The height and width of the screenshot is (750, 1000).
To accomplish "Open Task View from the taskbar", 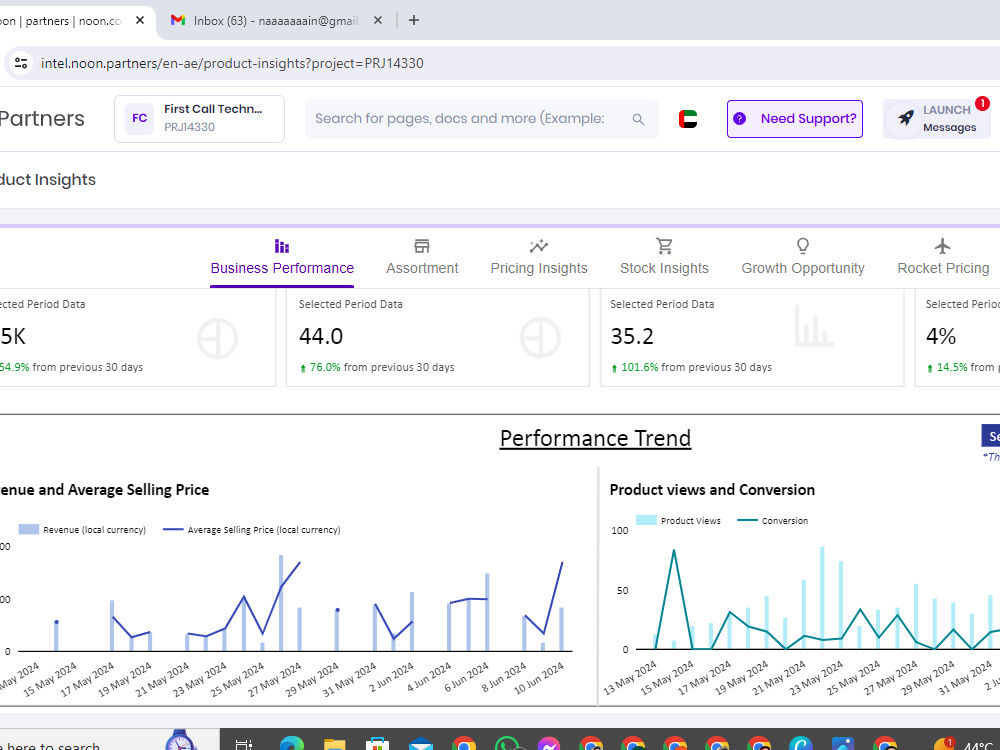I will pyautogui.click(x=244, y=744).
